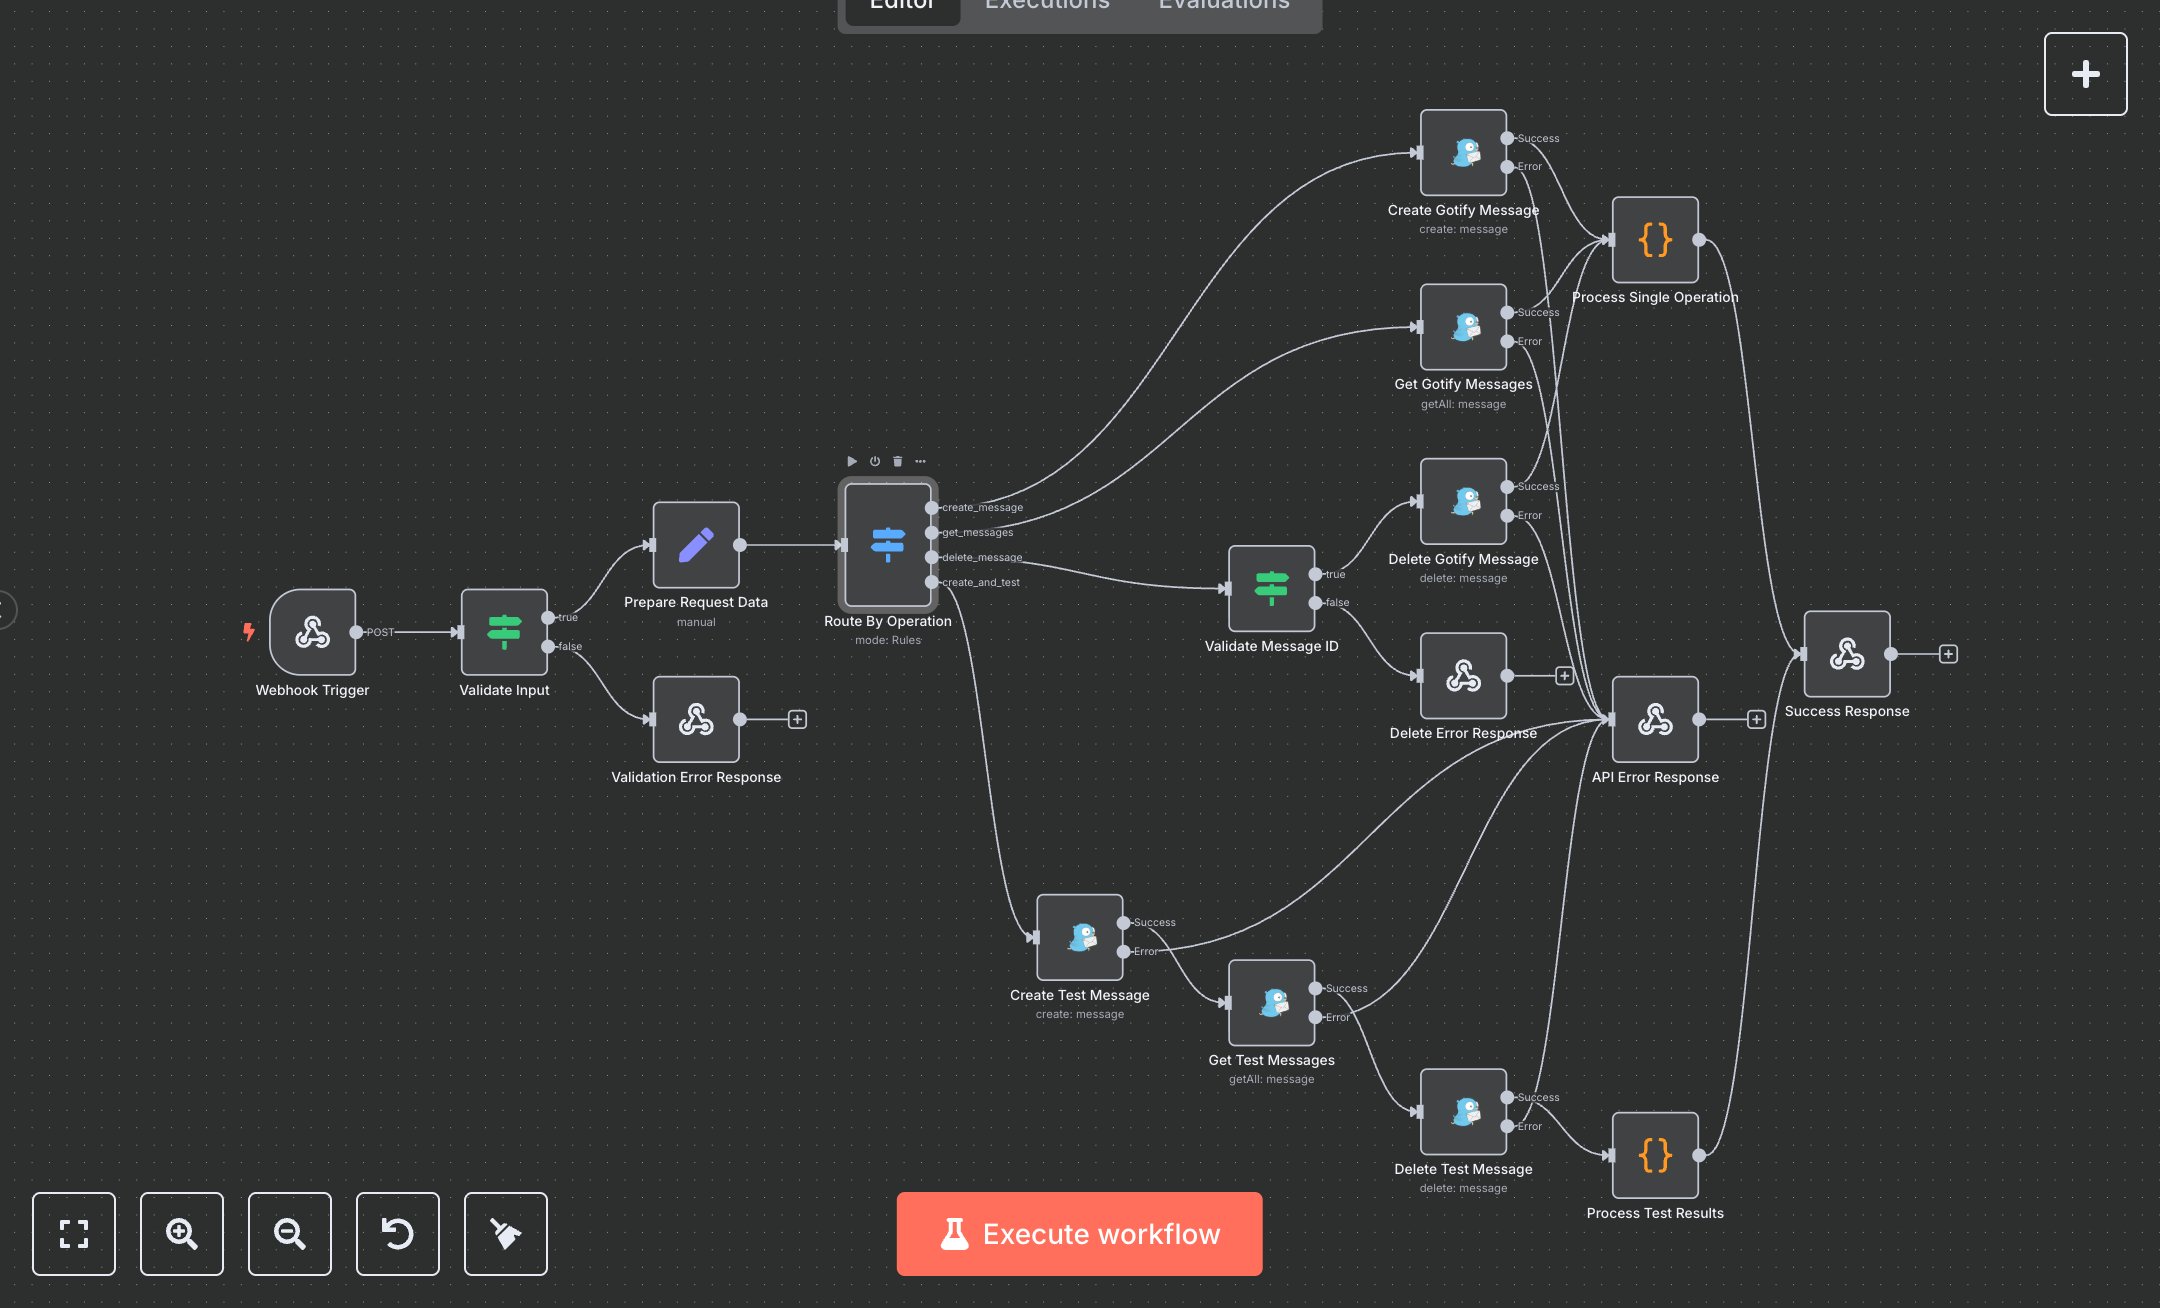
Task: Open the Process Test Results code node
Action: tap(1655, 1156)
